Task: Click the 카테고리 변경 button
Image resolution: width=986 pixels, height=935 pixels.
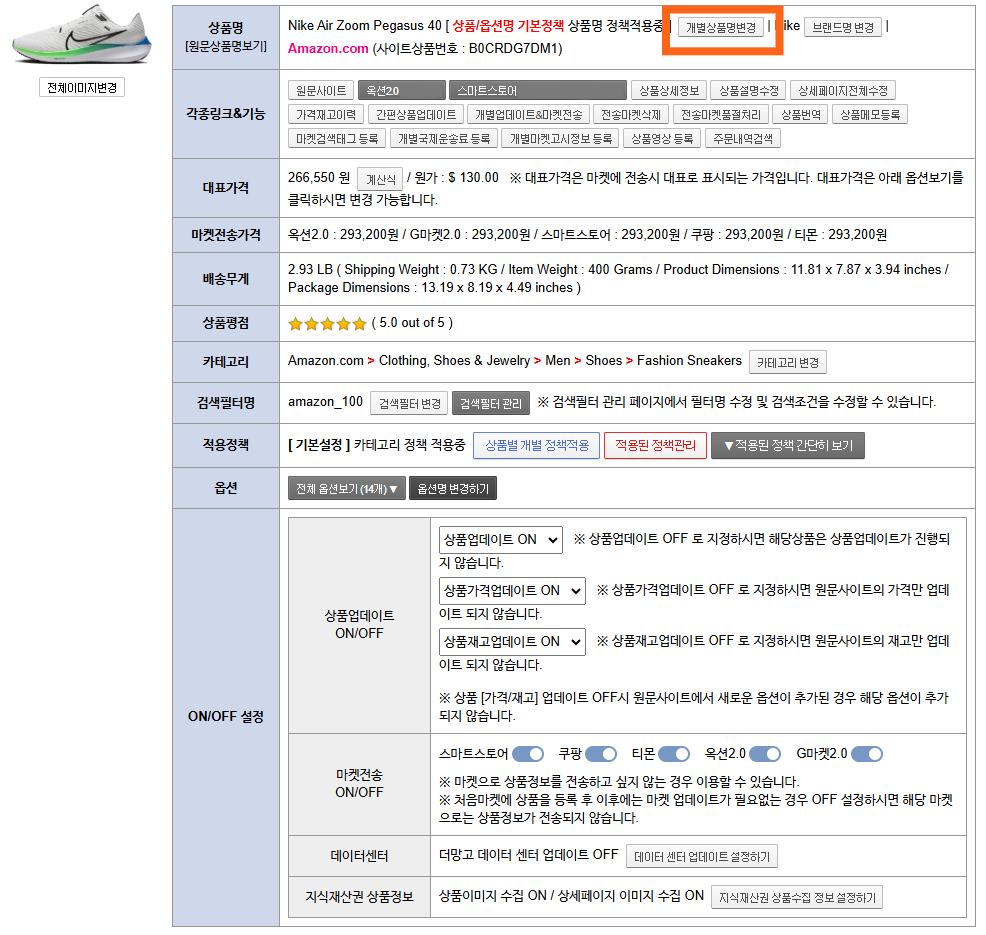Action: tap(788, 362)
